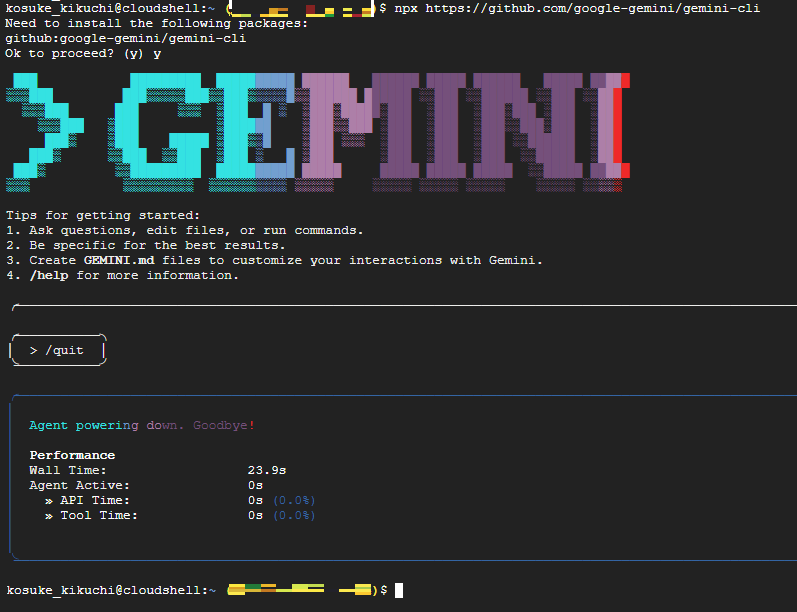Viewport: 797px width, 612px height.
Task: Click the 'Ok to proceed? (y) y' prompt
Action: [x=83, y=53]
